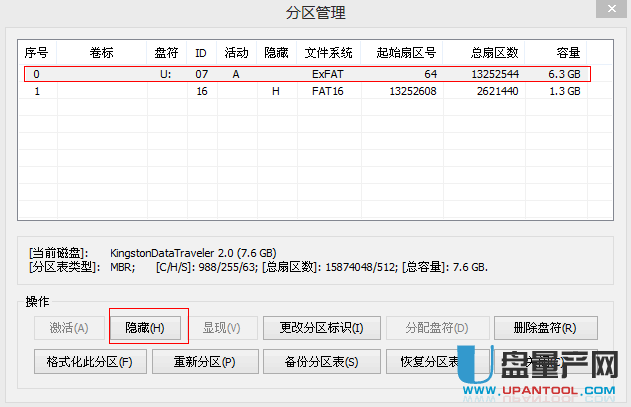The width and height of the screenshot is (631, 407).
Task: Select the ExFAT partition row 0
Action: click(300, 74)
